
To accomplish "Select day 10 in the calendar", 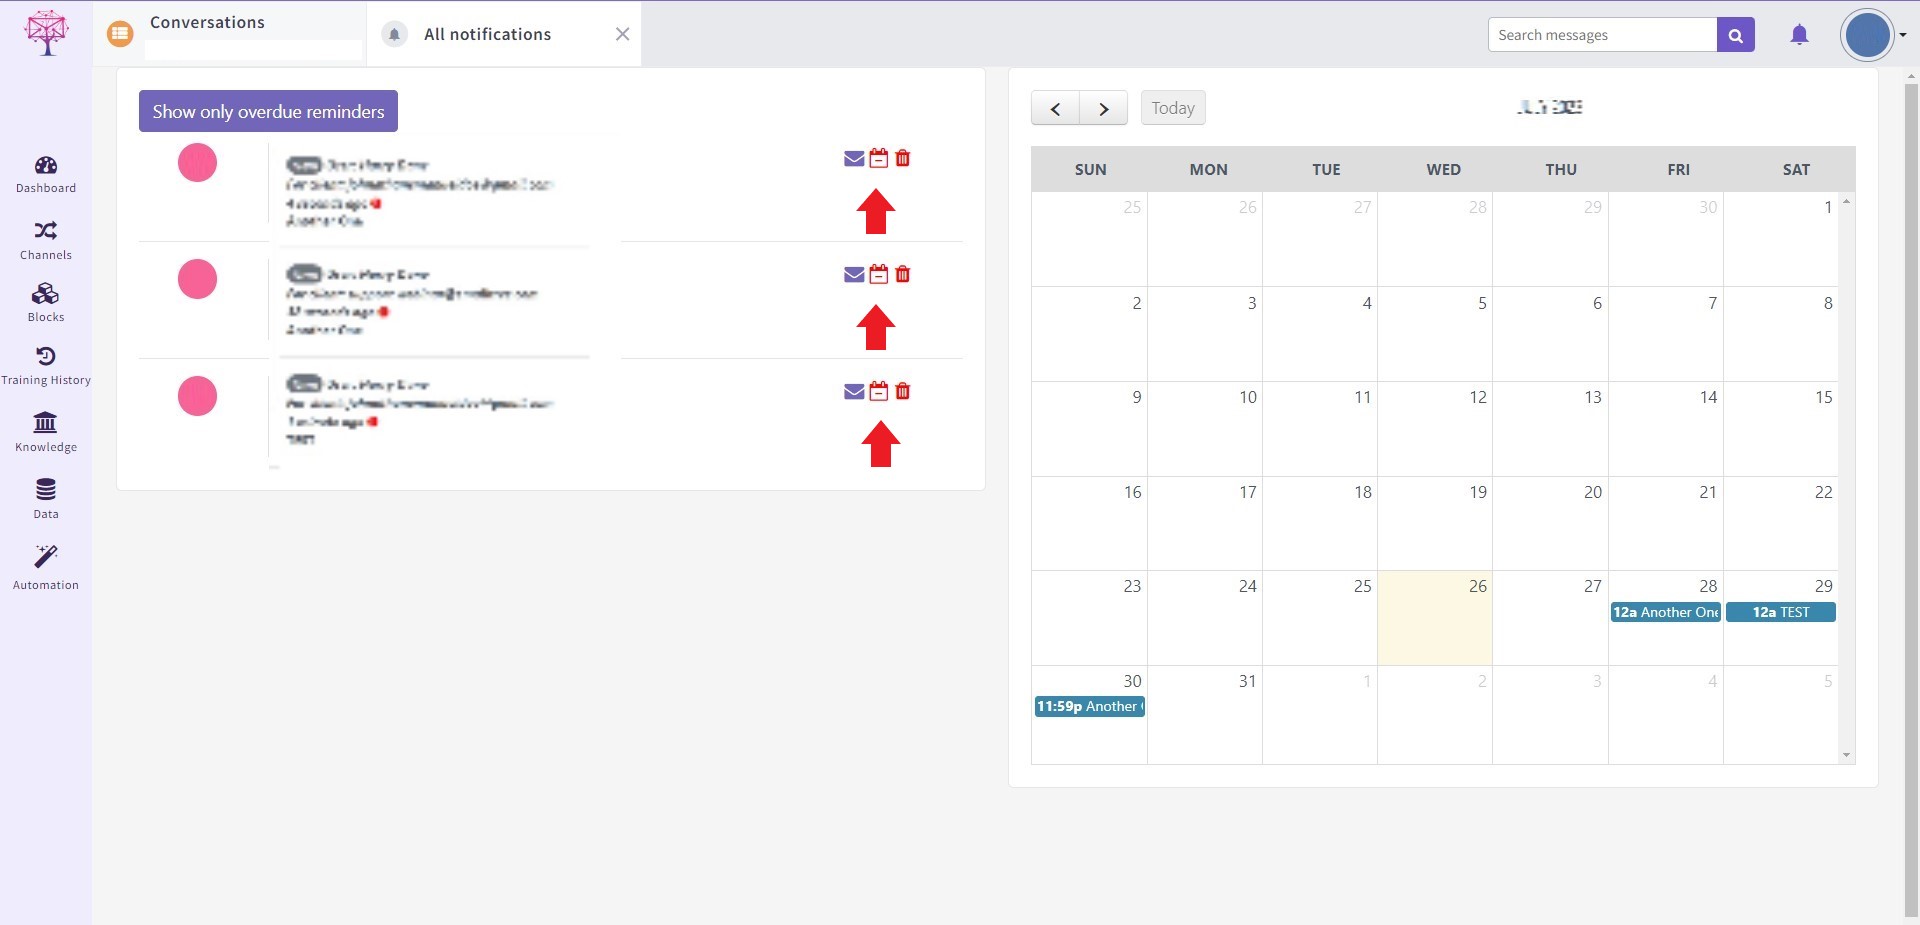I will pyautogui.click(x=1205, y=429).
